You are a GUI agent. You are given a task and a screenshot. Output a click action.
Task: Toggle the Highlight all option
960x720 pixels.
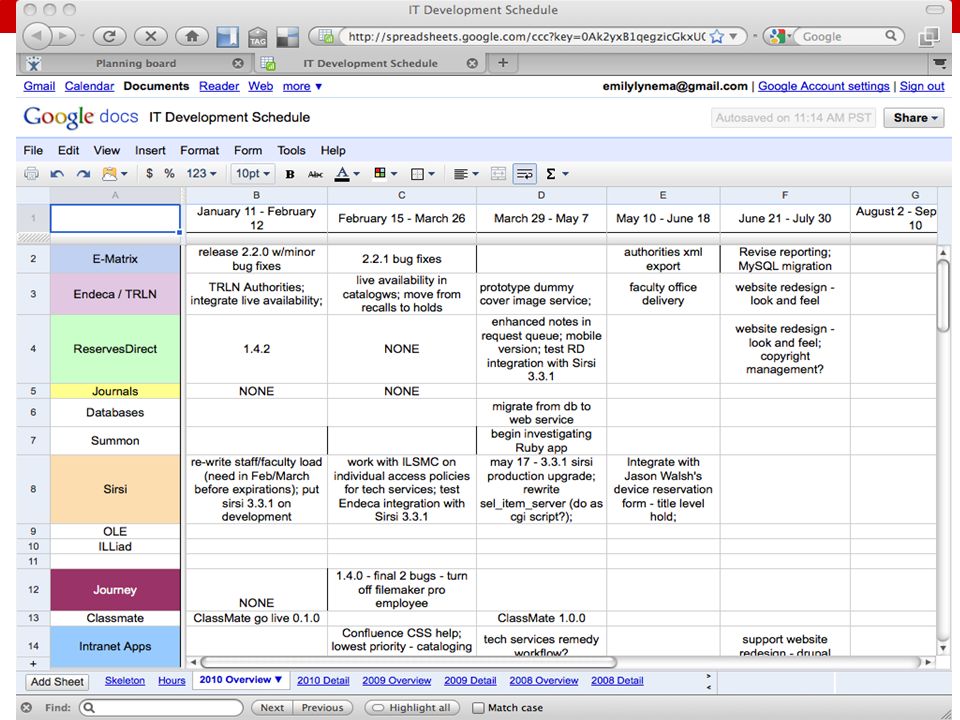coord(413,708)
